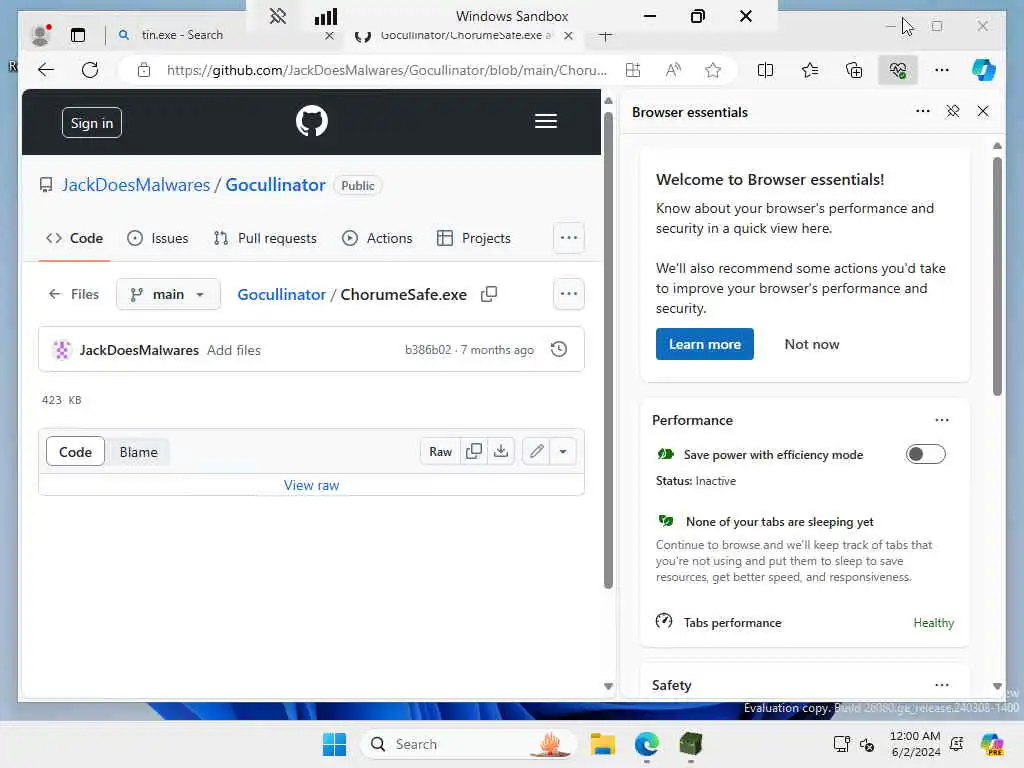
Task: Add this page to favorites star
Action: pyautogui.click(x=713, y=70)
